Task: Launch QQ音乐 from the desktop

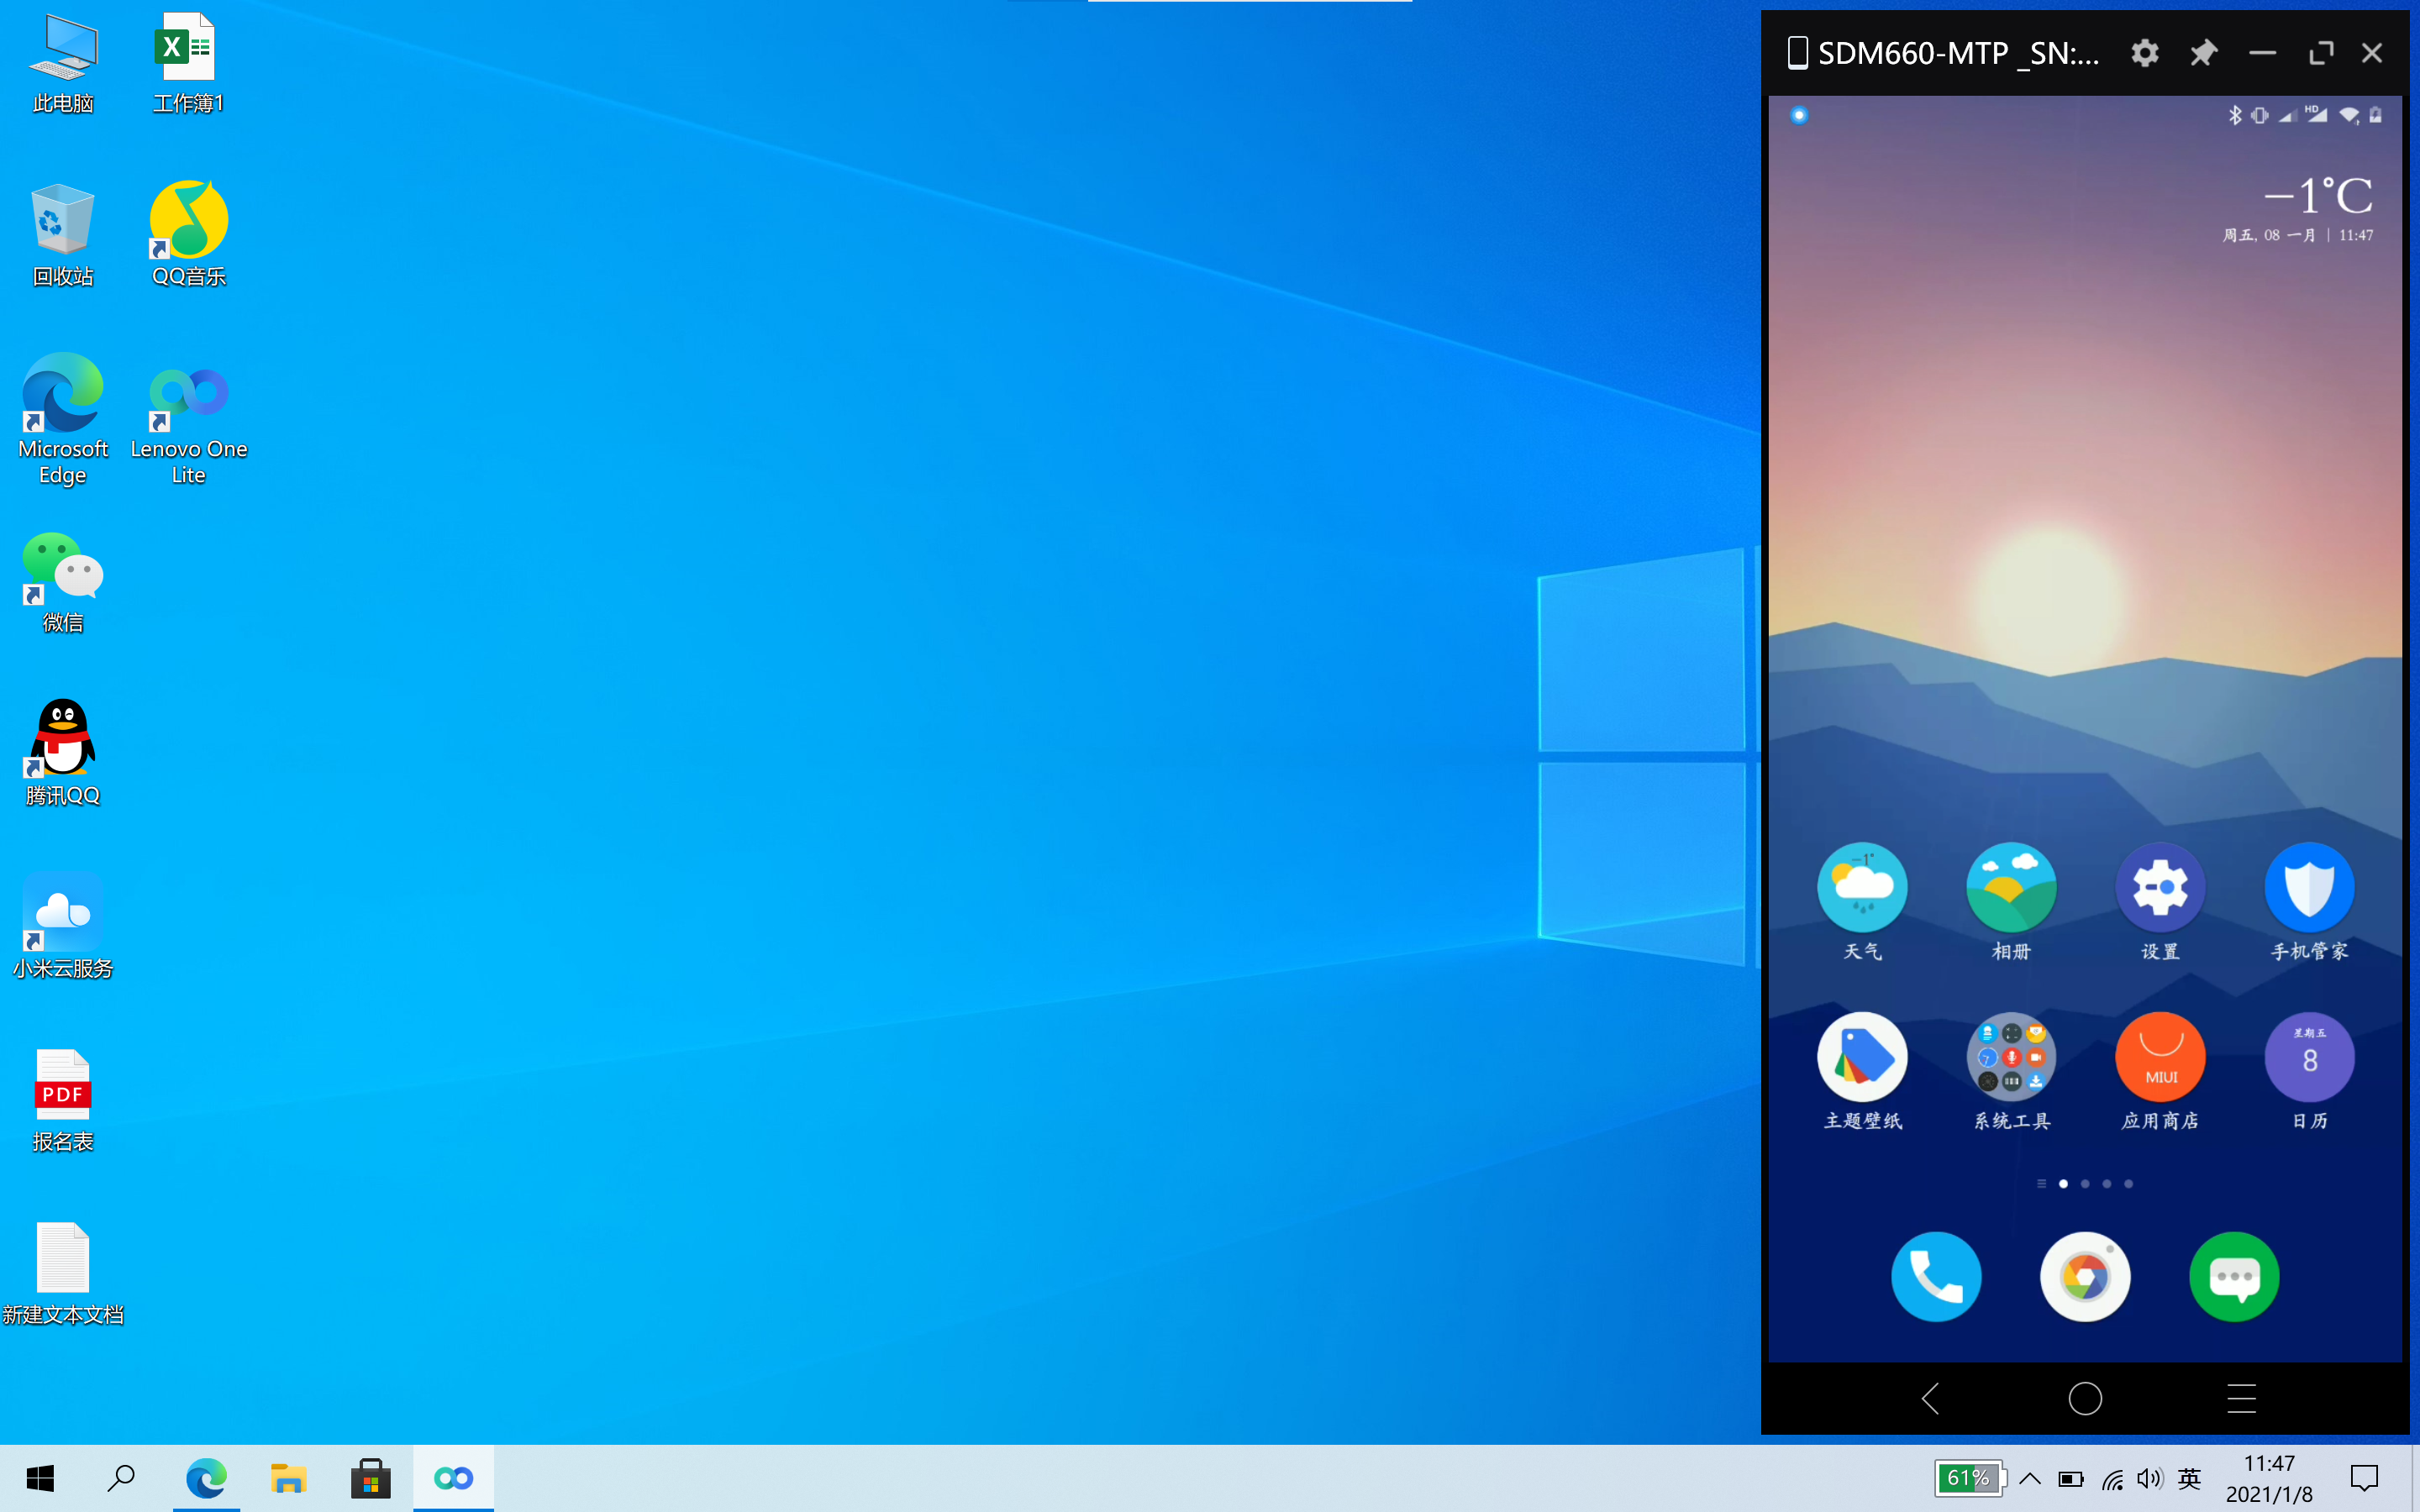Action: tap(188, 236)
